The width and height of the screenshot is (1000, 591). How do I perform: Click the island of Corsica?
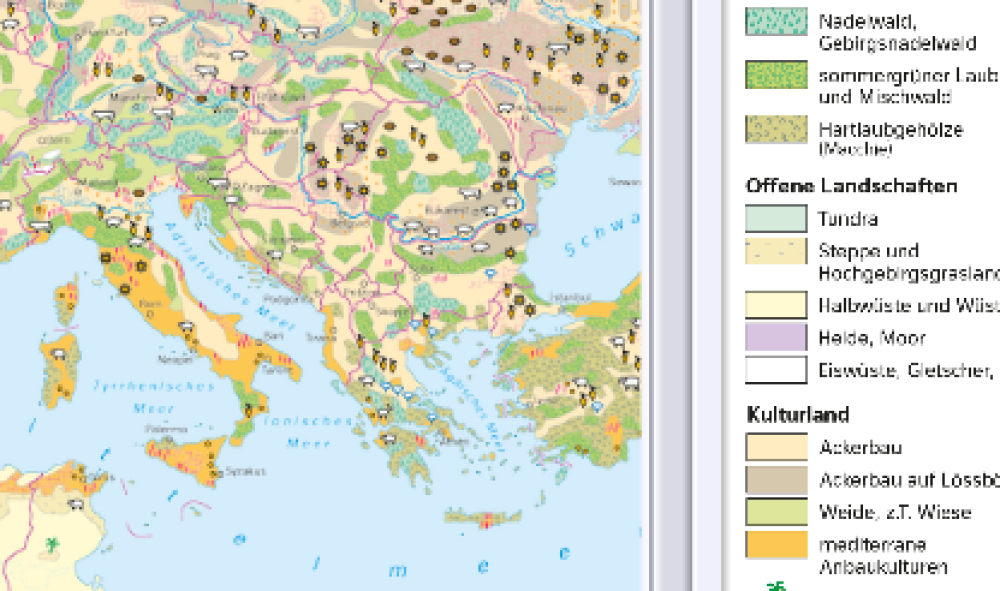point(68,305)
